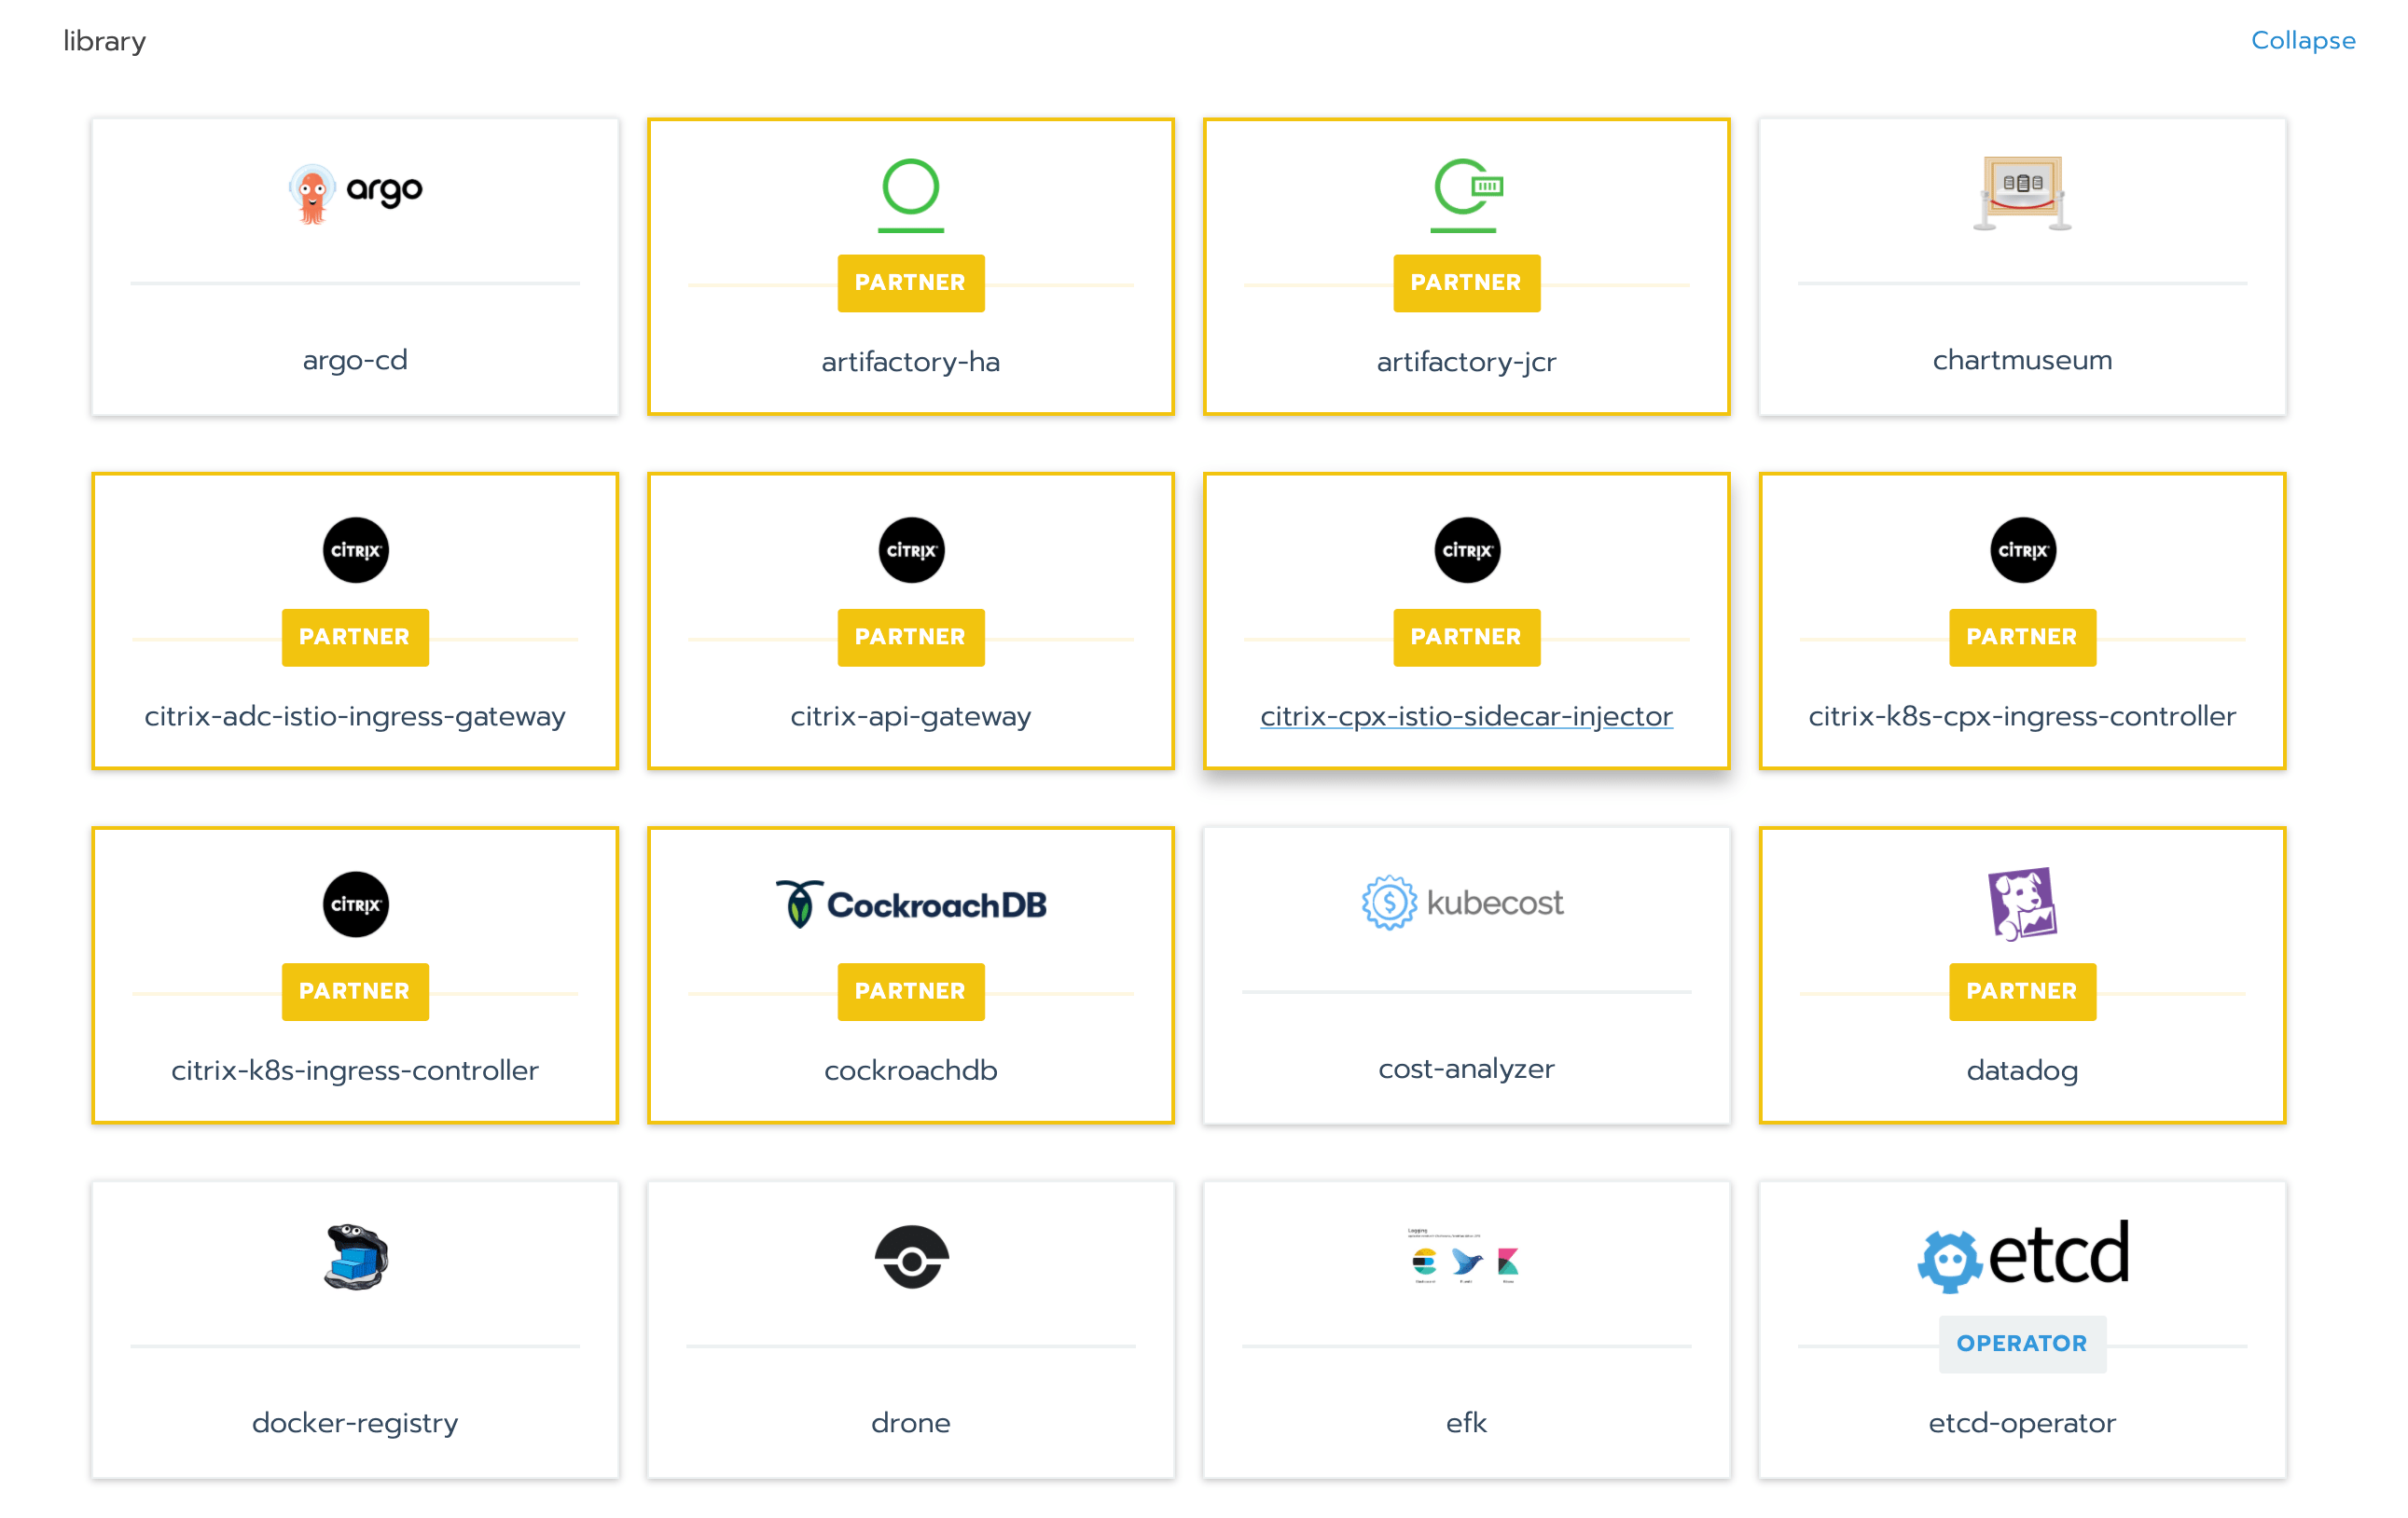Image resolution: width=2408 pixels, height=1518 pixels.
Task: Open citrix-cpx-istio-sidecar-injector link
Action: [x=1465, y=716]
